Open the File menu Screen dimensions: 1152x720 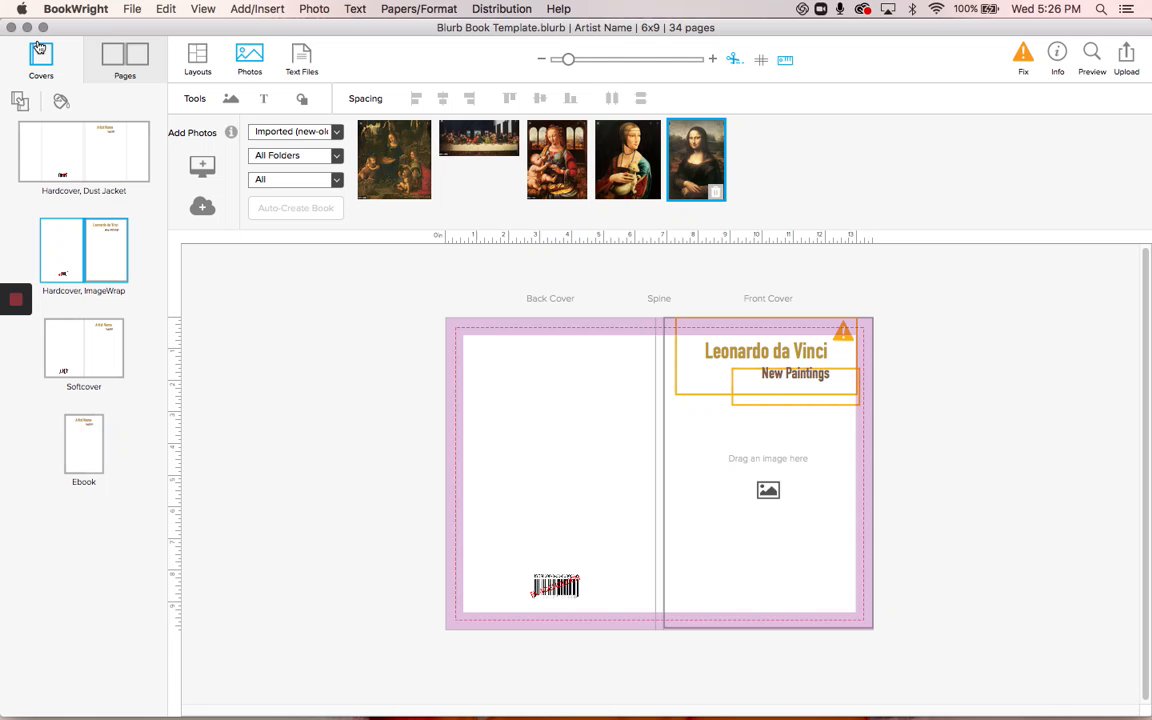coord(132,9)
